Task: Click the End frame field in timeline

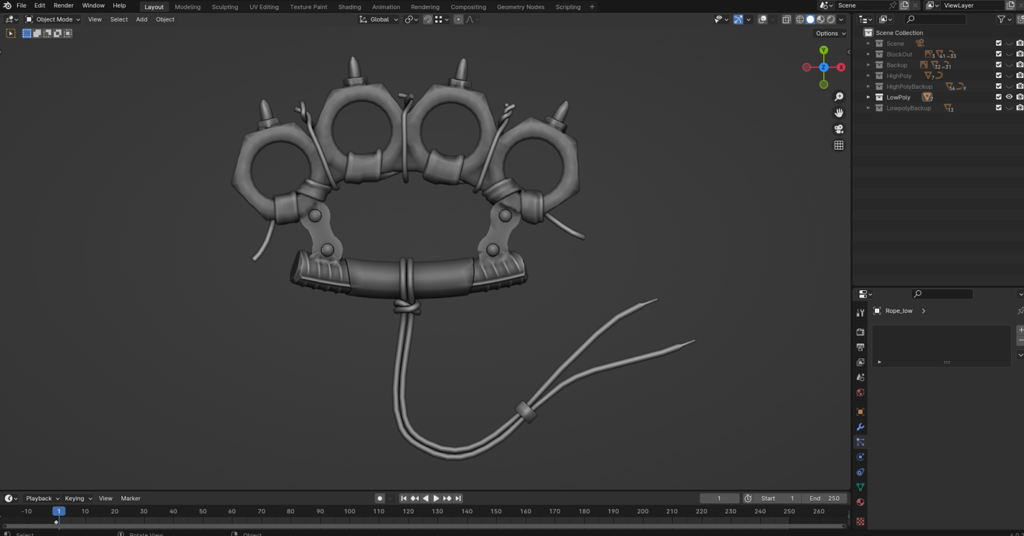Action: tap(826, 498)
